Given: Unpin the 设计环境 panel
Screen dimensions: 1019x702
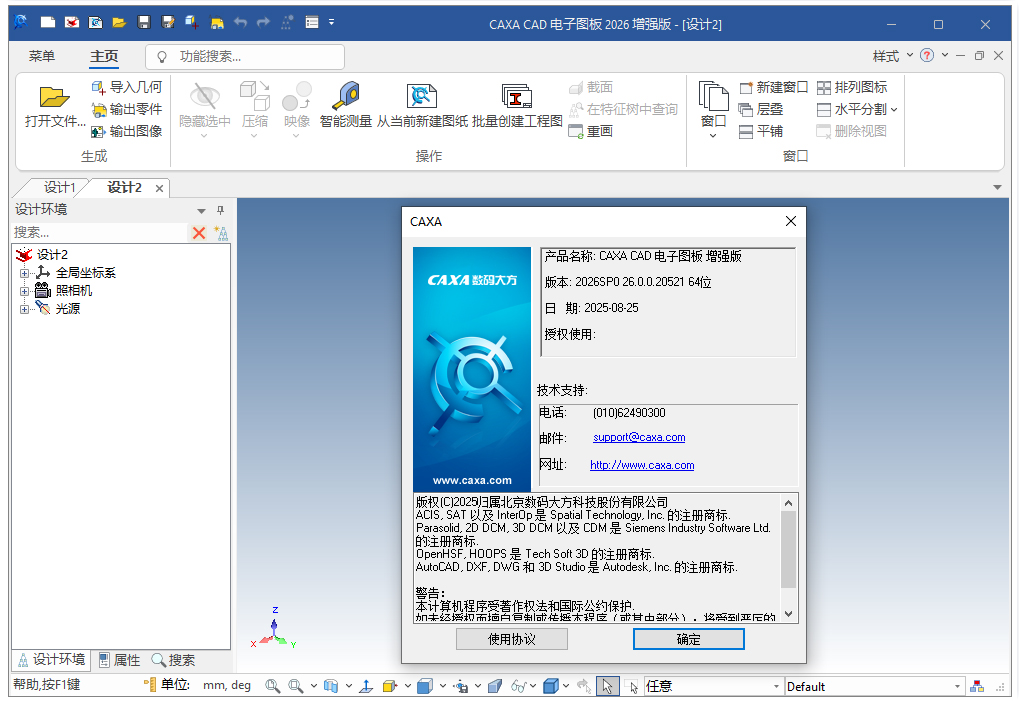Looking at the screenshot, I should 219,210.
